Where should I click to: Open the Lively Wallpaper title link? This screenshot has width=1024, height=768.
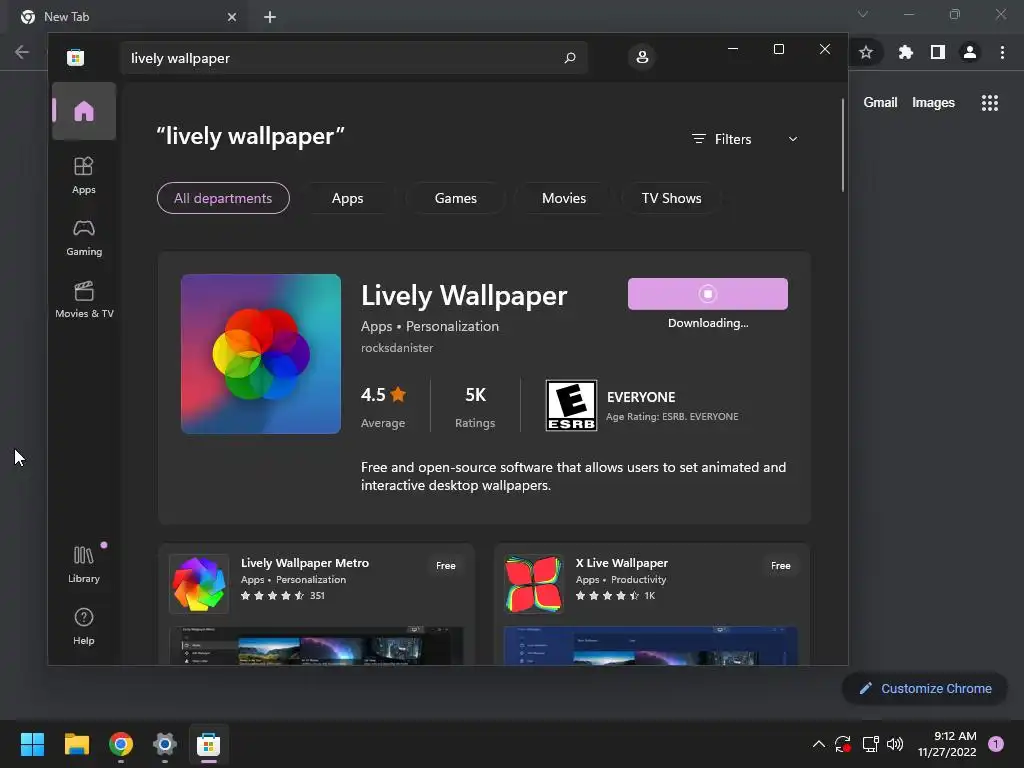pyautogui.click(x=464, y=296)
